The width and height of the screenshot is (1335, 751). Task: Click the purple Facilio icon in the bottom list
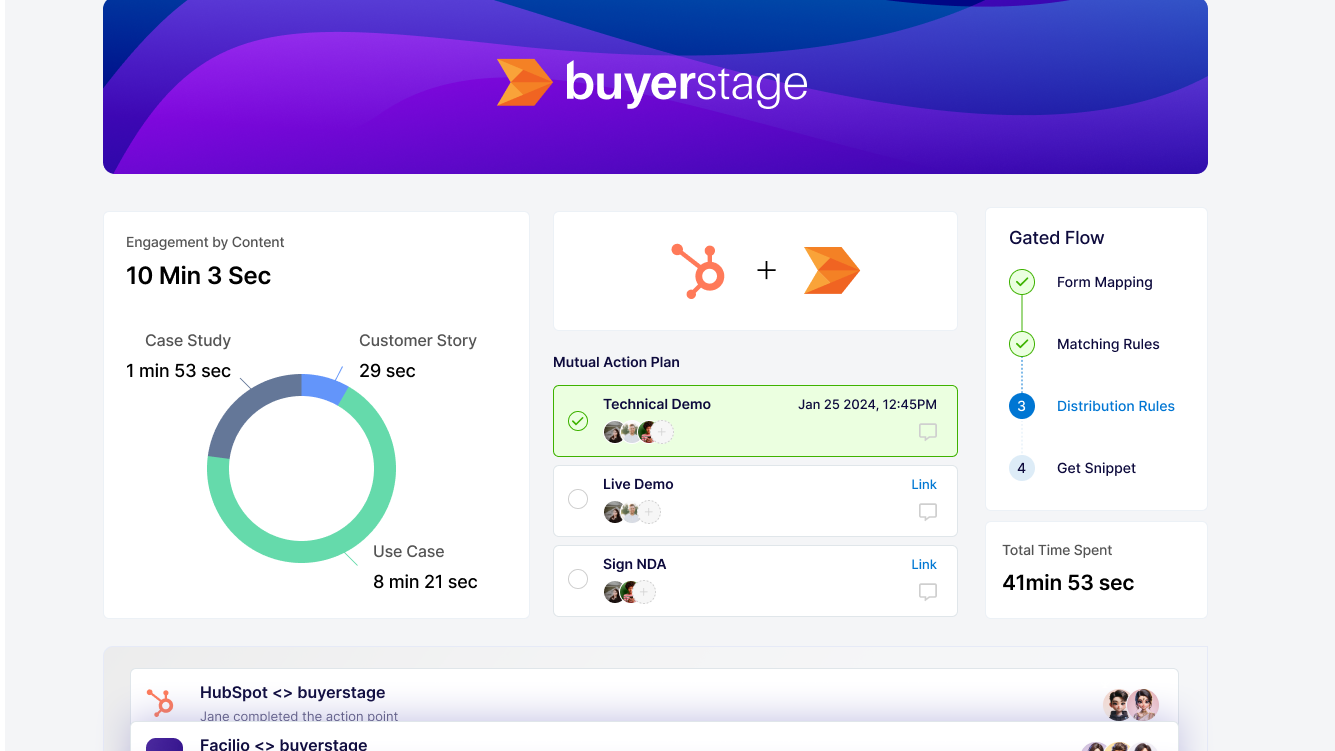coord(163,745)
